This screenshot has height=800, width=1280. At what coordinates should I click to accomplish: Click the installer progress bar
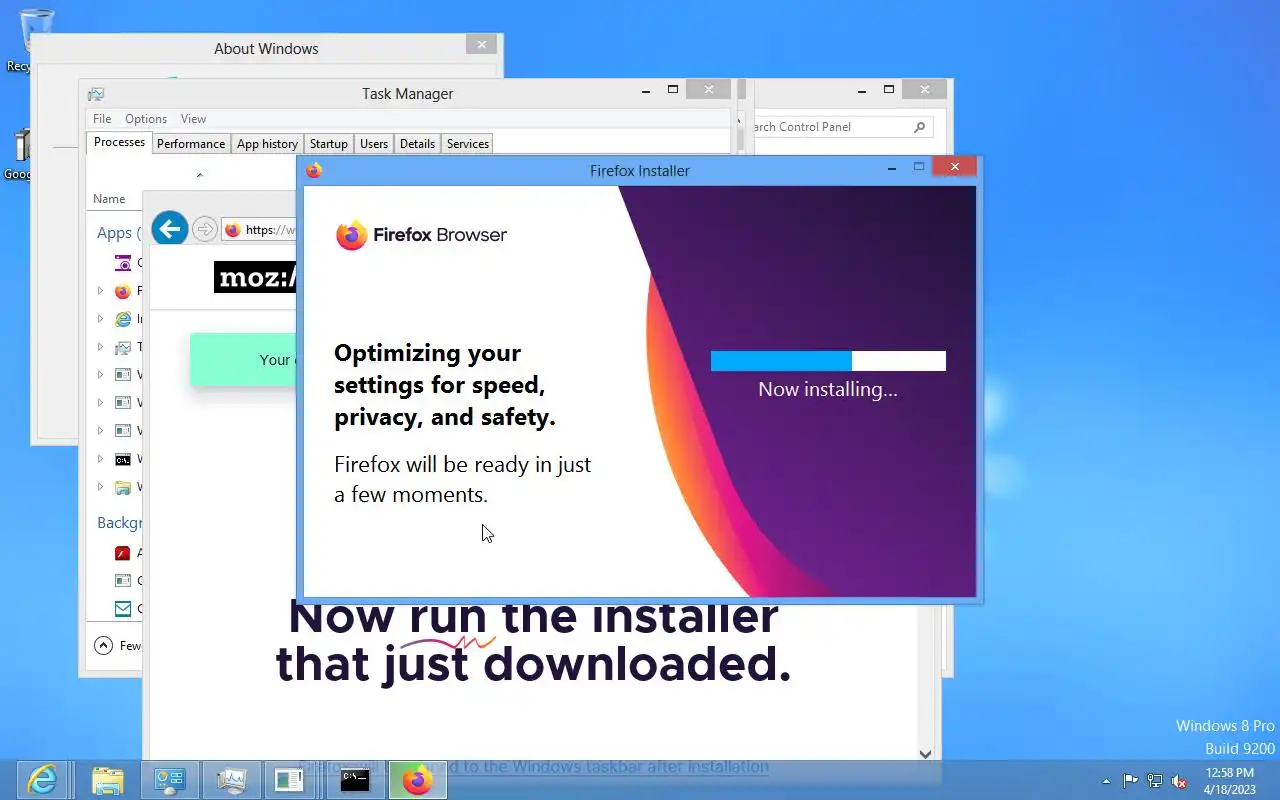click(x=828, y=361)
